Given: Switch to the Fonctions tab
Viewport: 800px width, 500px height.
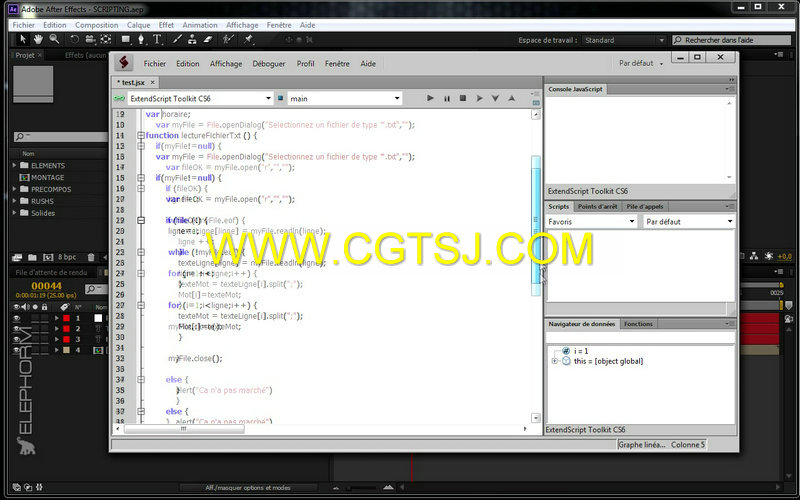Looking at the screenshot, I should [638, 324].
